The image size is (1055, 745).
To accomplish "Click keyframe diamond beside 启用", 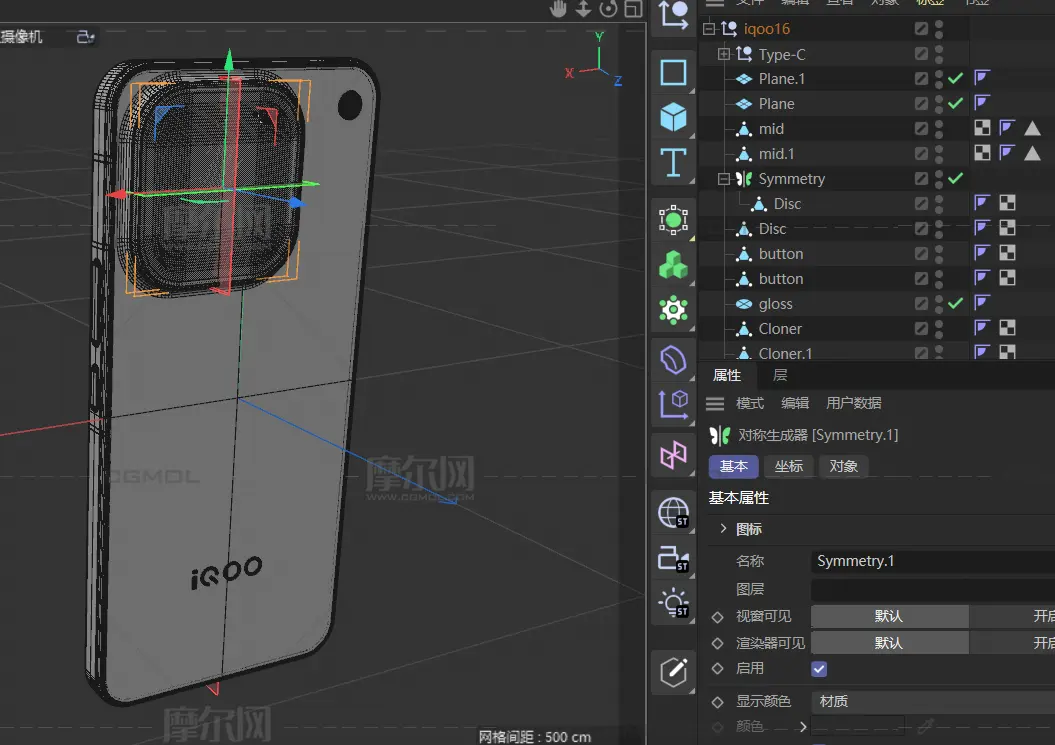I will pyautogui.click(x=717, y=669).
